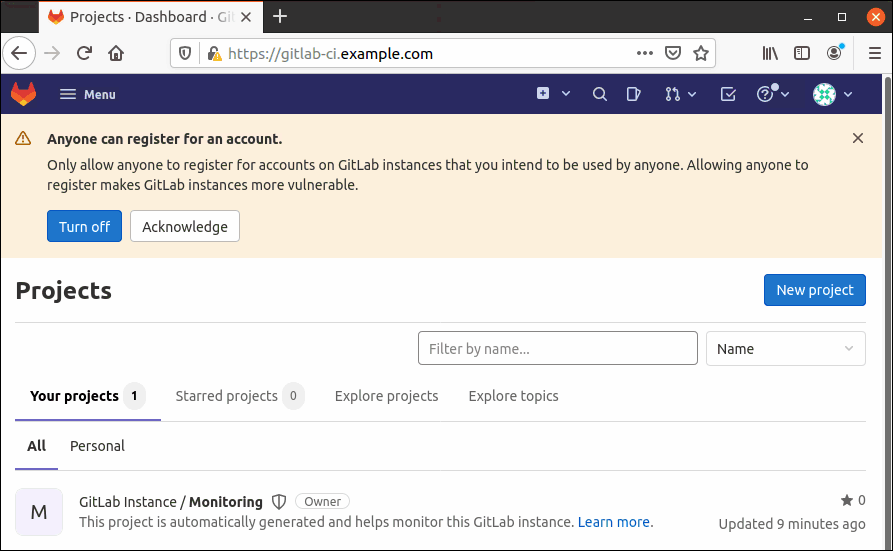Expand the merge requests dropdown chevron
The width and height of the screenshot is (893, 551).
692,94
